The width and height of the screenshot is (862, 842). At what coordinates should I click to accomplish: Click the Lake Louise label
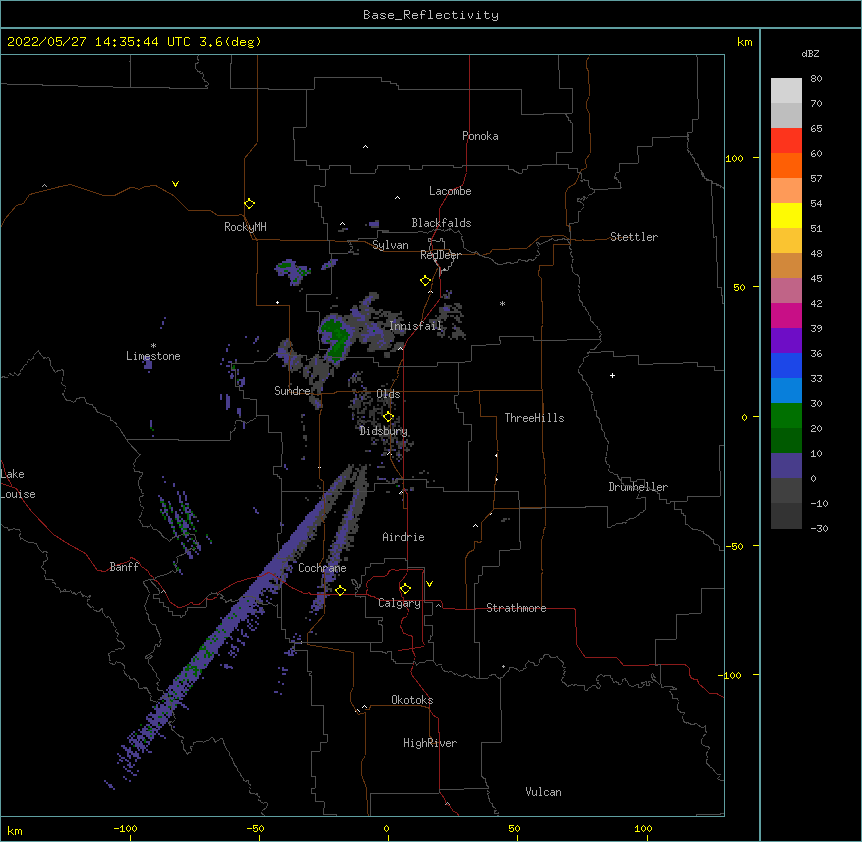pyautogui.click(x=18, y=484)
